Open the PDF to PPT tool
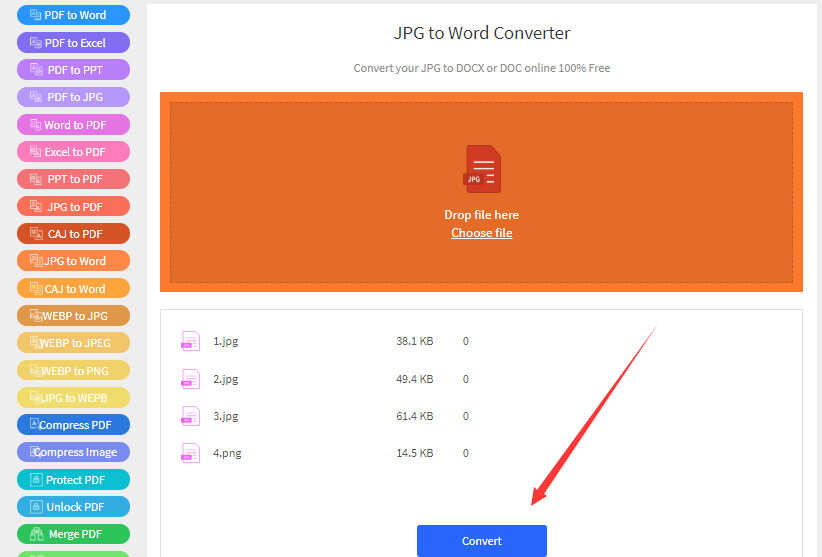The width and height of the screenshot is (822, 557). pos(73,70)
